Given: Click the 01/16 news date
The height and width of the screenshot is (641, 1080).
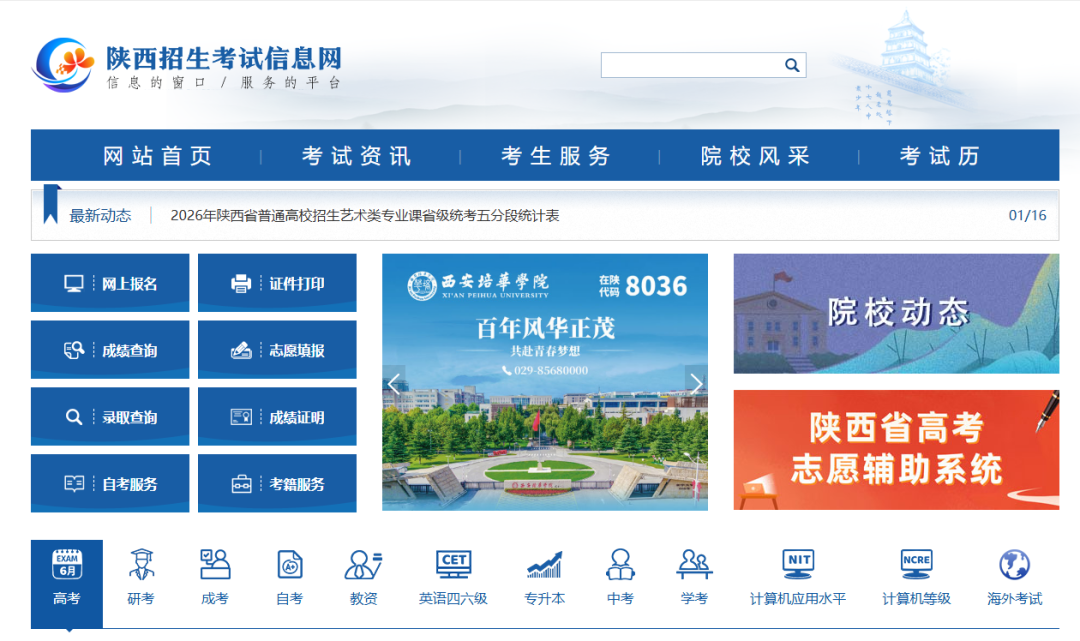Looking at the screenshot, I should (x=1027, y=216).
